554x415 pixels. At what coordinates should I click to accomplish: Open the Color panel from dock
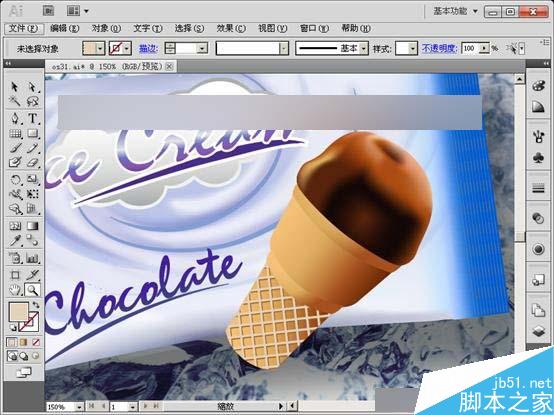point(538,86)
